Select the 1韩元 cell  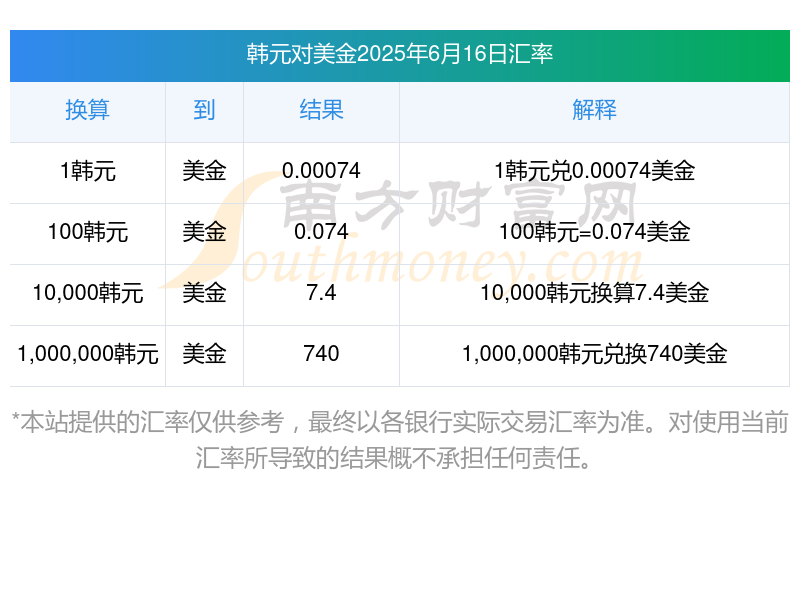pyautogui.click(x=87, y=171)
